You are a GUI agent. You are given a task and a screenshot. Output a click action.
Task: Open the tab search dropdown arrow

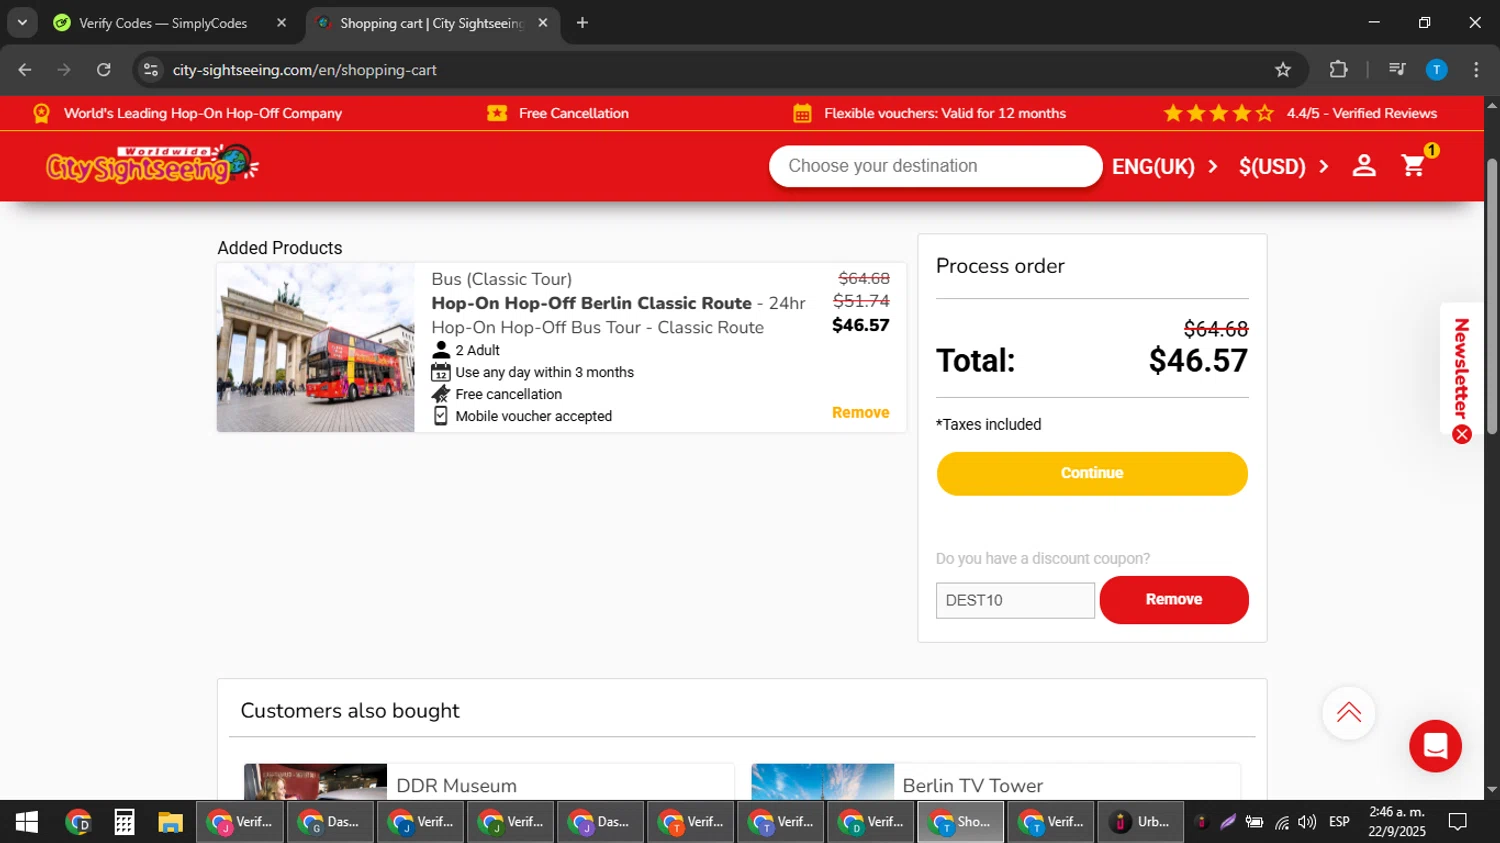click(22, 22)
